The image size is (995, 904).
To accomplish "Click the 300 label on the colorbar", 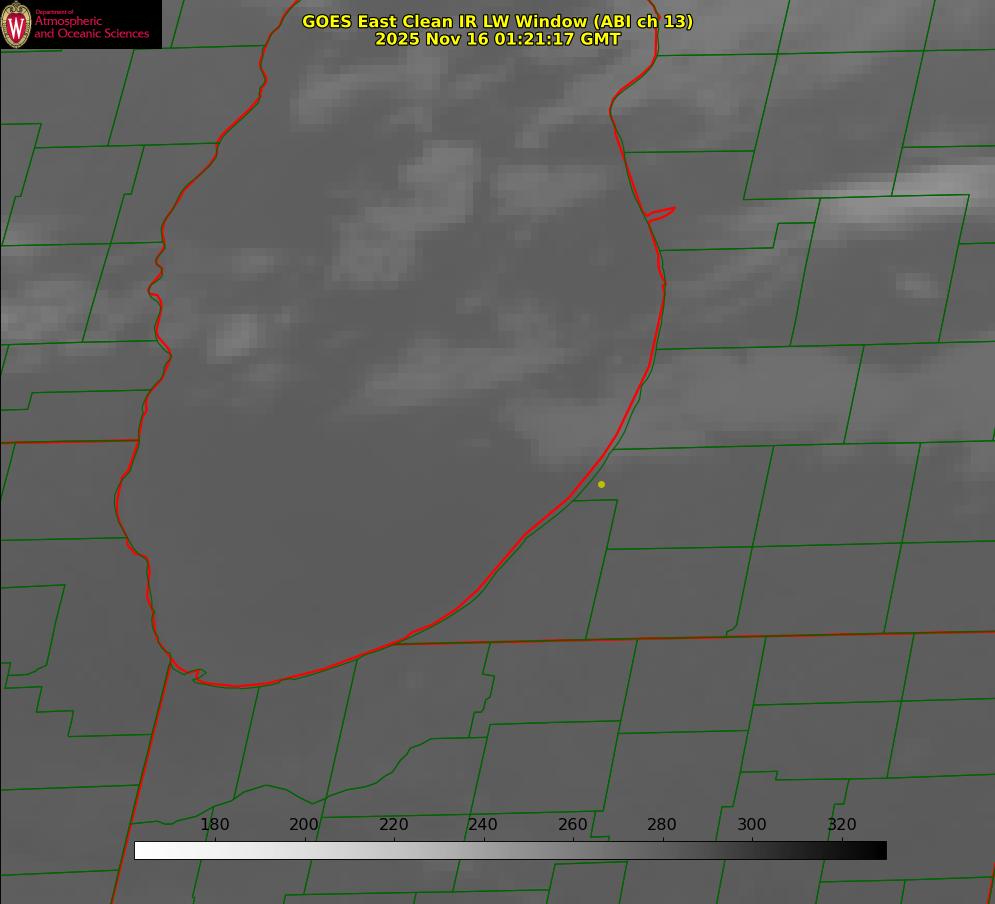I will (752, 825).
